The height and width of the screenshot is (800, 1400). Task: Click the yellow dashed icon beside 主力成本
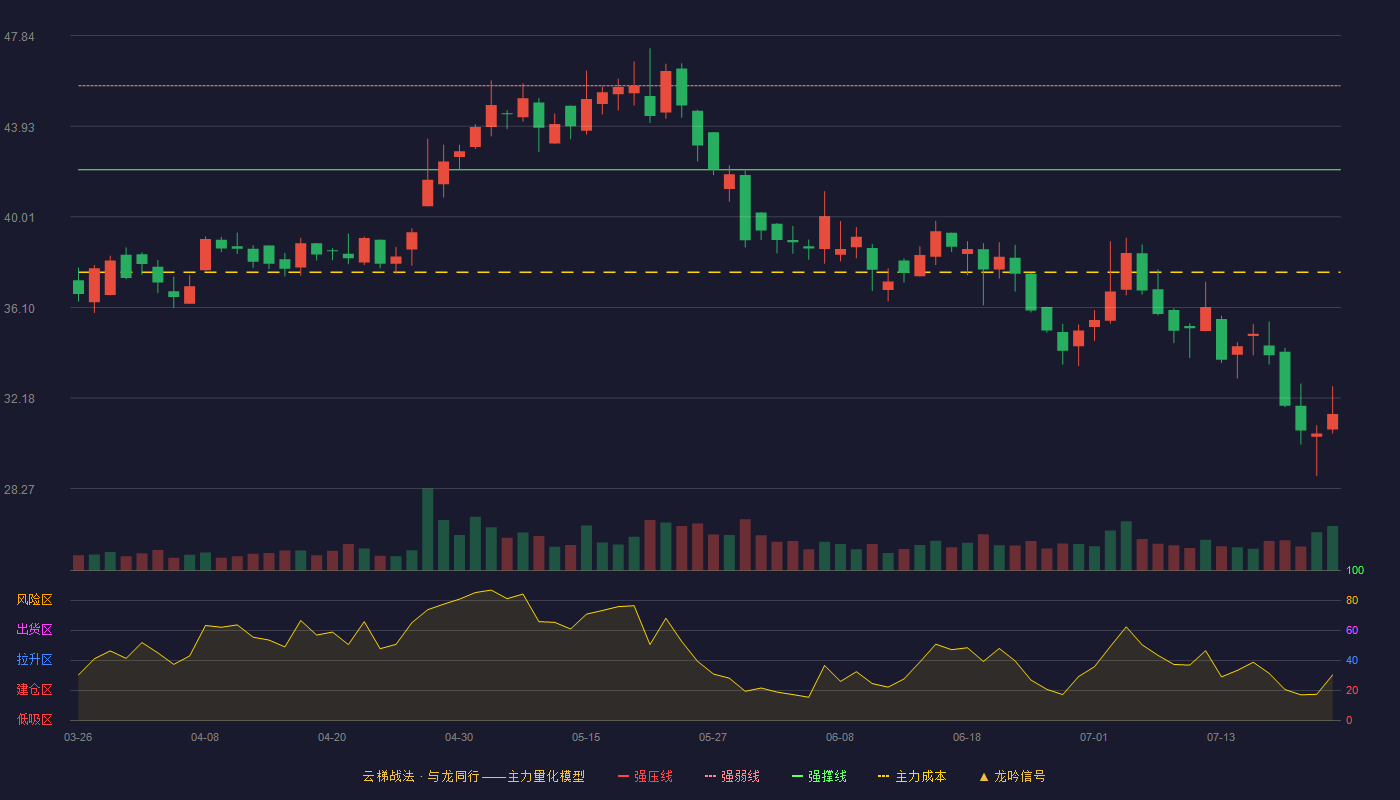point(883,776)
